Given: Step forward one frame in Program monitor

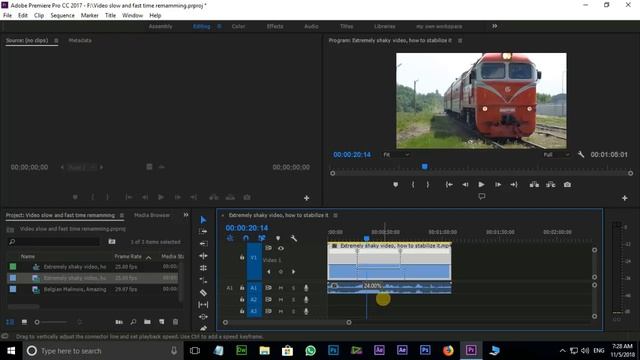Looking at the screenshot, I should [498, 184].
